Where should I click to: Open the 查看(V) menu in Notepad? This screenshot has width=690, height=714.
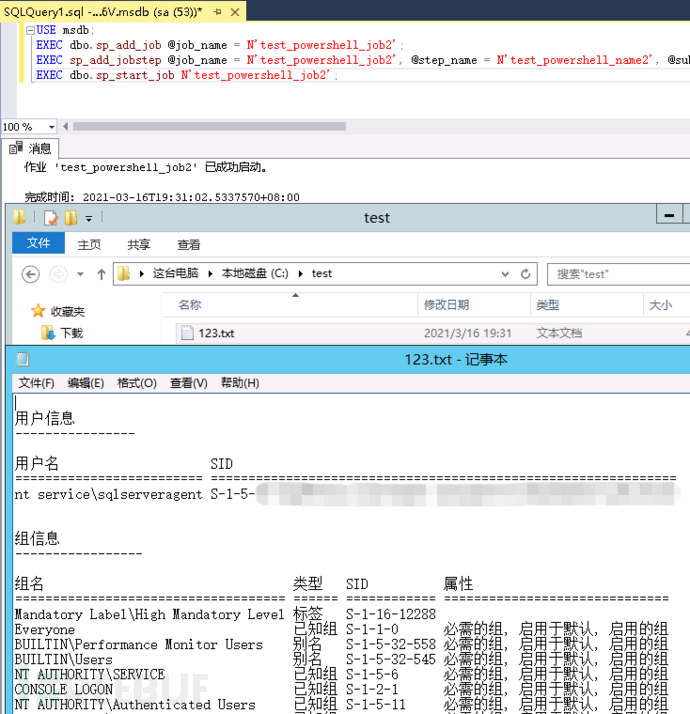(189, 383)
